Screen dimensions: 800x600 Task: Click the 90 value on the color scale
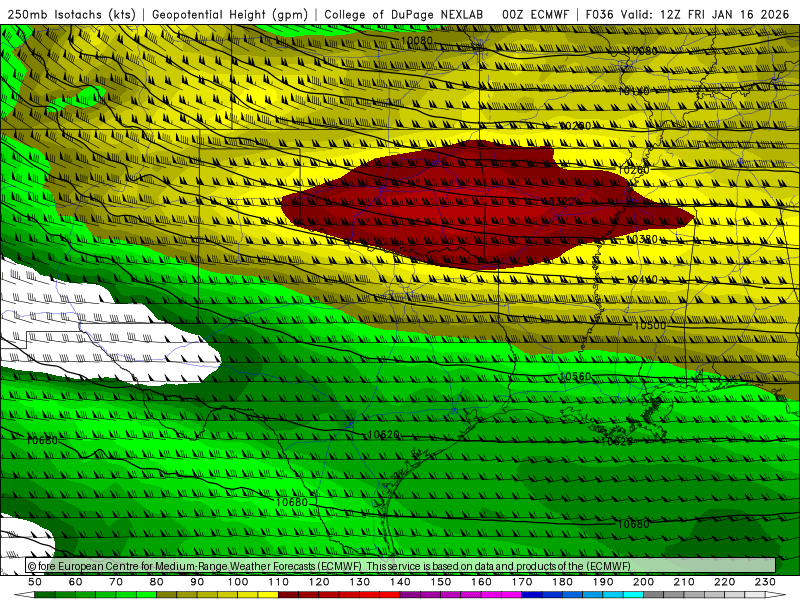(197, 582)
